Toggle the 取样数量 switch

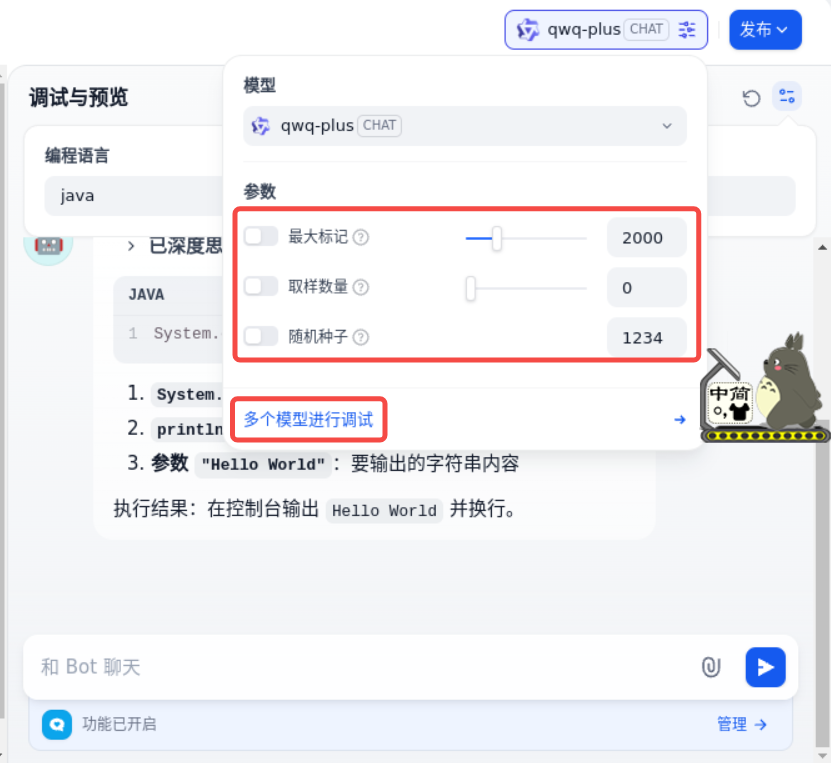(261, 286)
